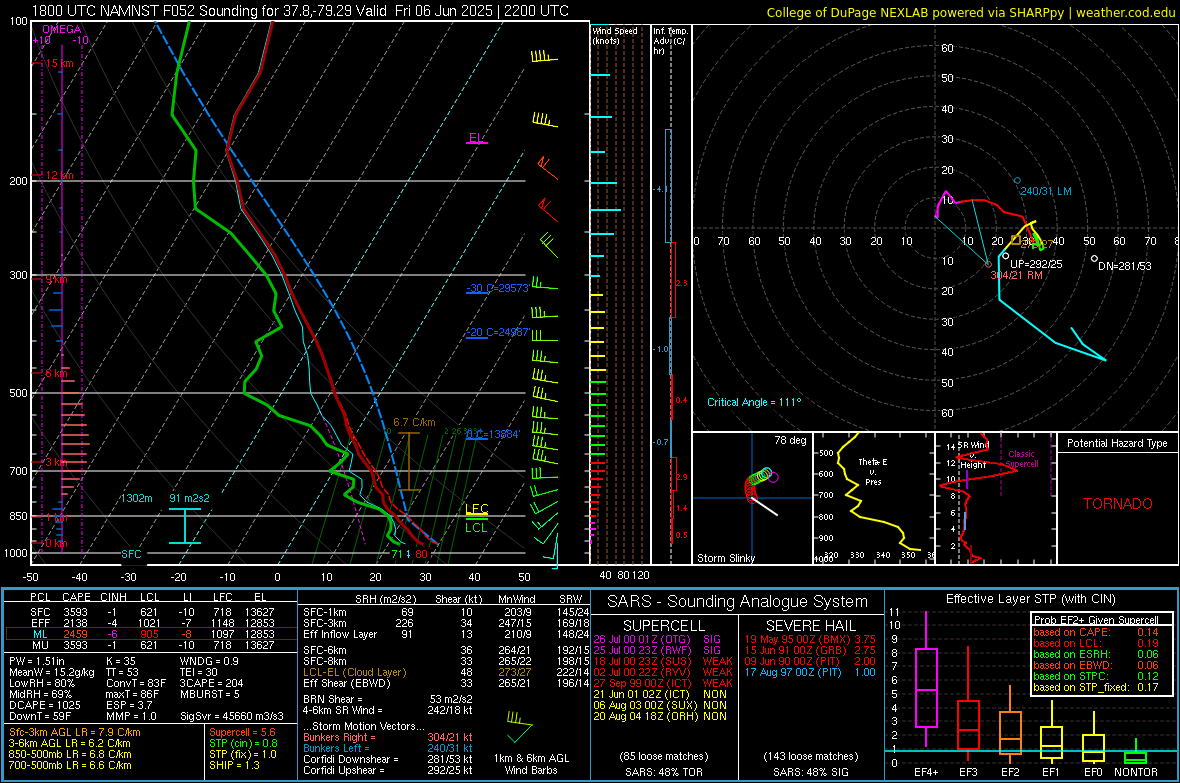Click the 'Eff Inflow Layer' row

coord(444,634)
